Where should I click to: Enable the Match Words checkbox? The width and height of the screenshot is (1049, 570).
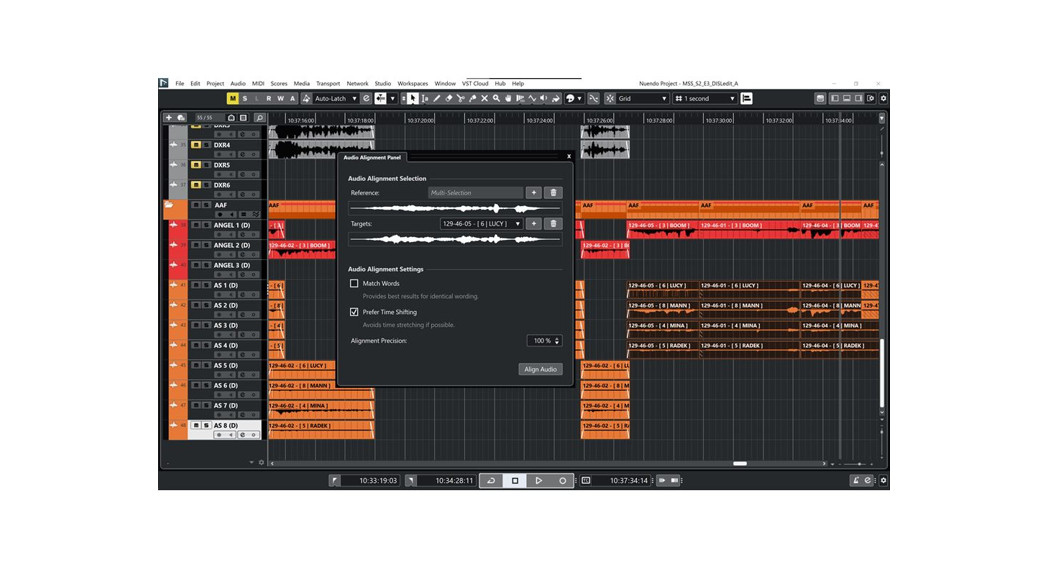(x=354, y=284)
